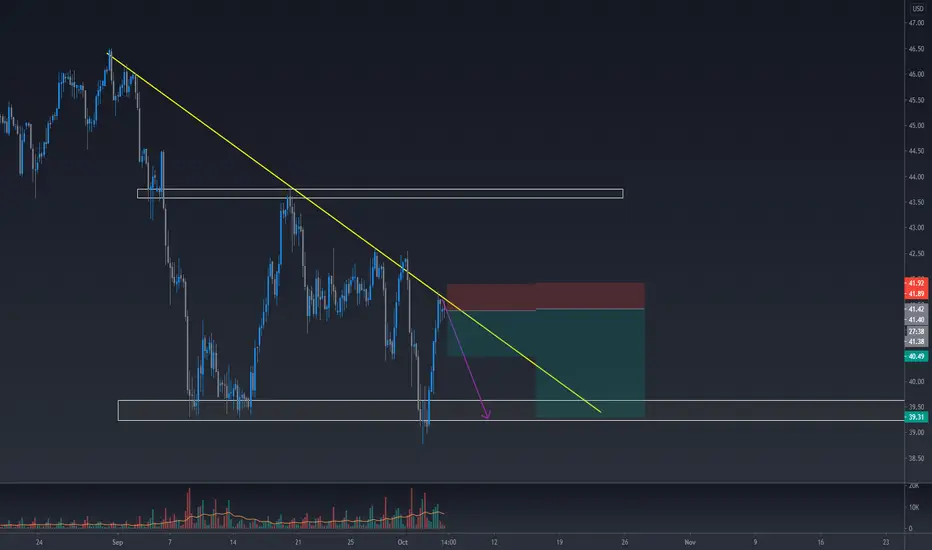Click the 43.00 price axis label
Viewport: 932px width, 550px height.
click(916, 228)
